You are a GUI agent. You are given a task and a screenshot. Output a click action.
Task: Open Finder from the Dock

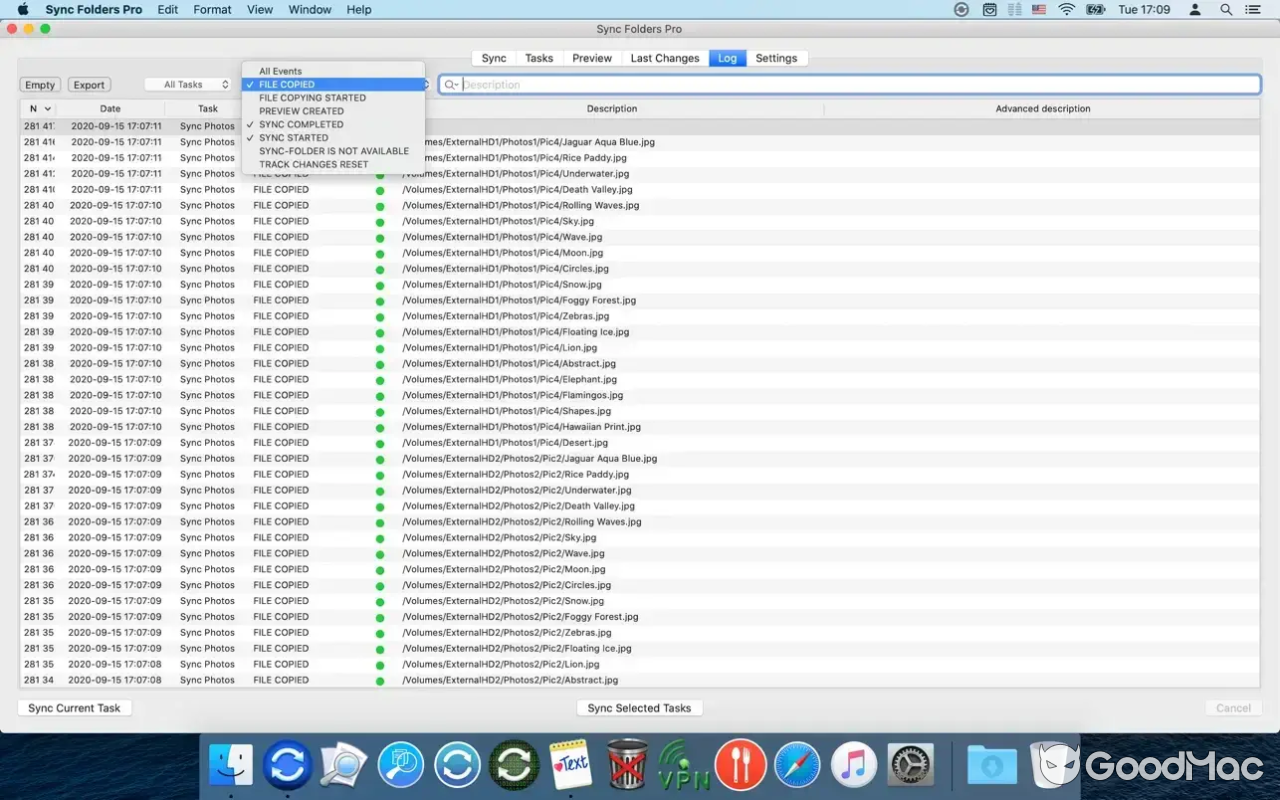(x=232, y=764)
